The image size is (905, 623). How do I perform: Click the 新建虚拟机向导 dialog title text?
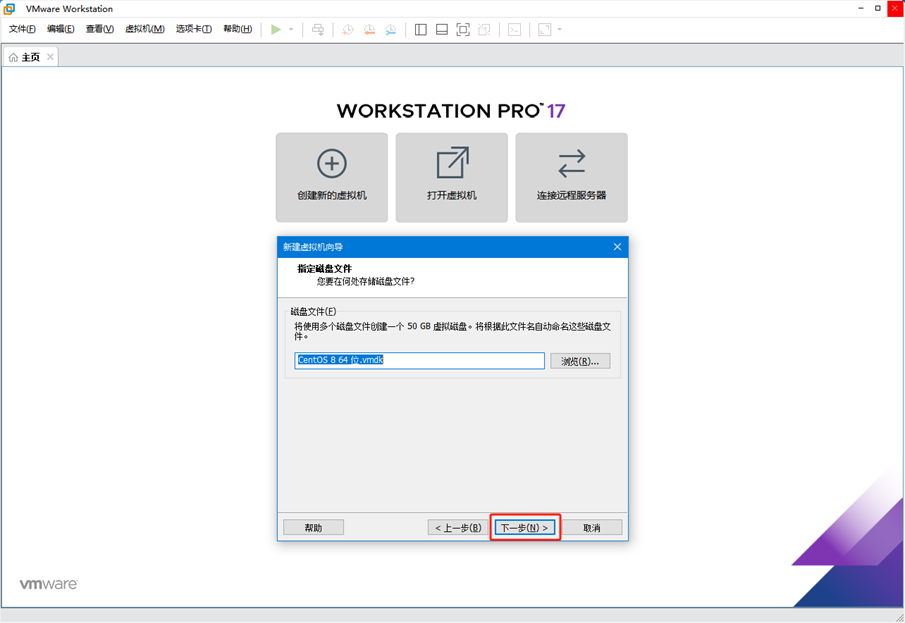313,247
